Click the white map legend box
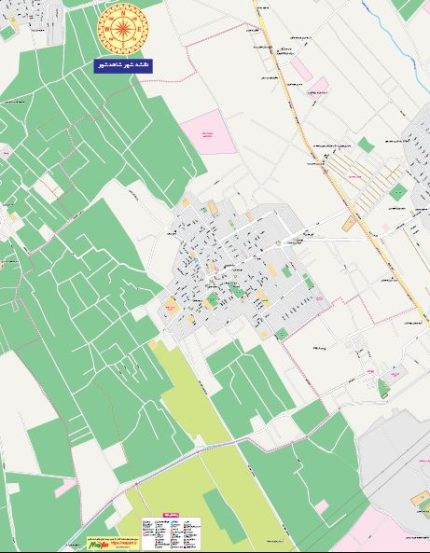This screenshot has height=553, width=430. coord(171,533)
